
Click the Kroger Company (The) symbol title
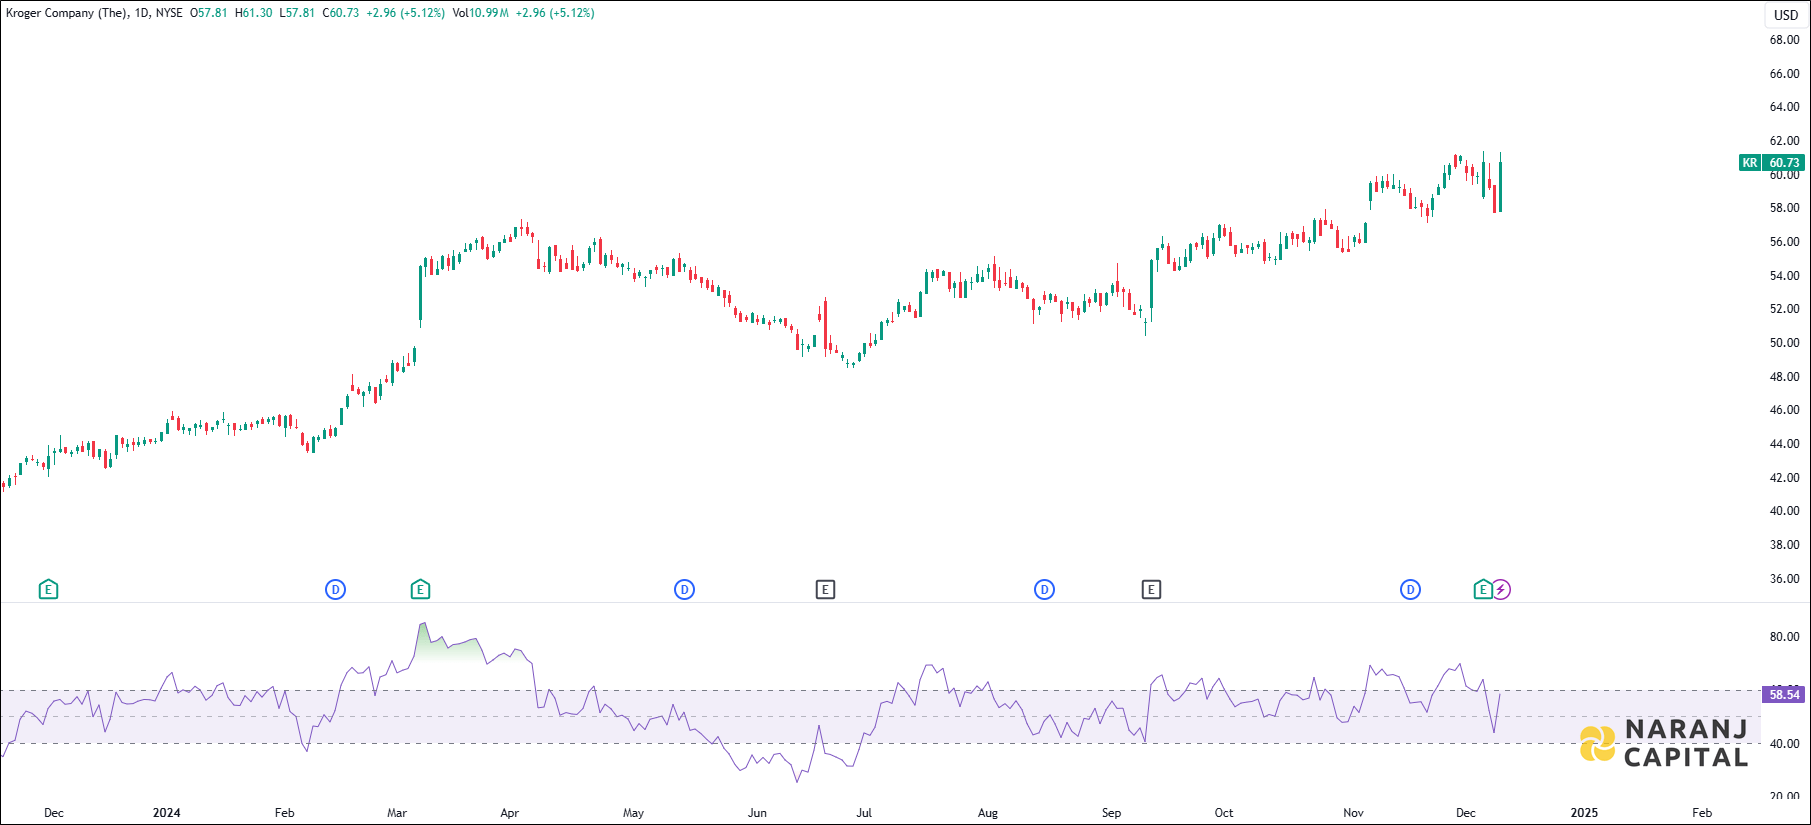pyautogui.click(x=67, y=13)
